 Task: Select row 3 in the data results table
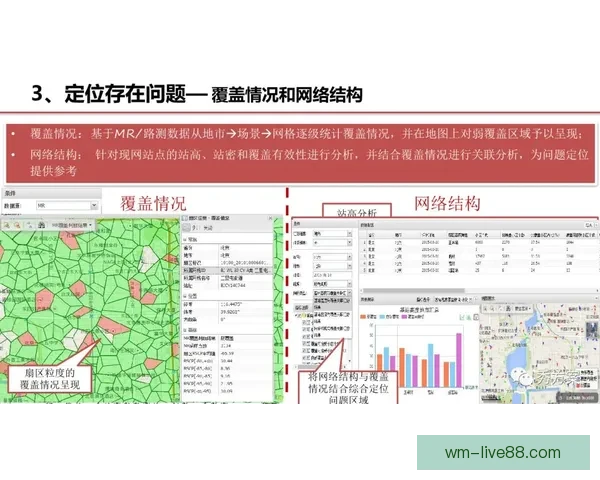pyautogui.click(x=478, y=256)
